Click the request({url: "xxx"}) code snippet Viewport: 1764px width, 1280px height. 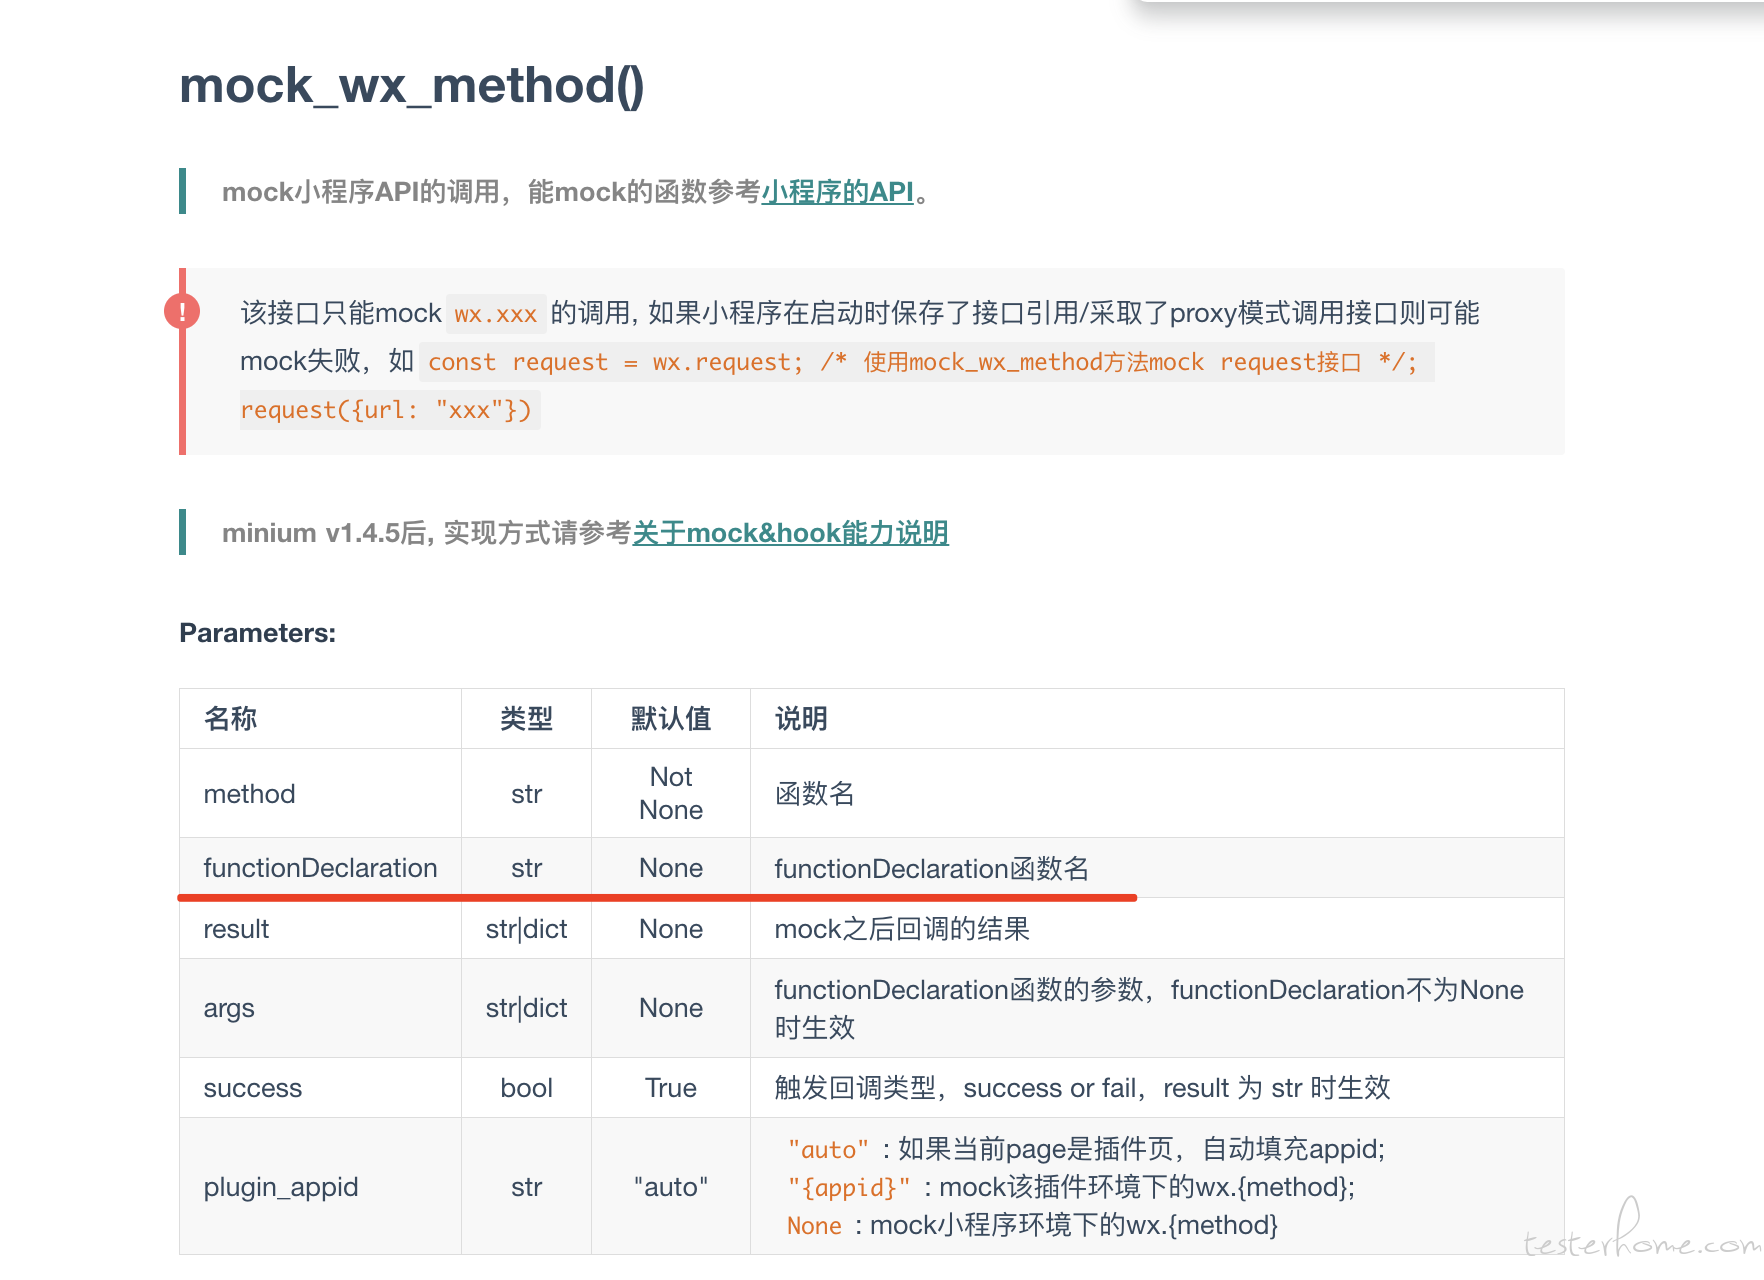point(387,410)
